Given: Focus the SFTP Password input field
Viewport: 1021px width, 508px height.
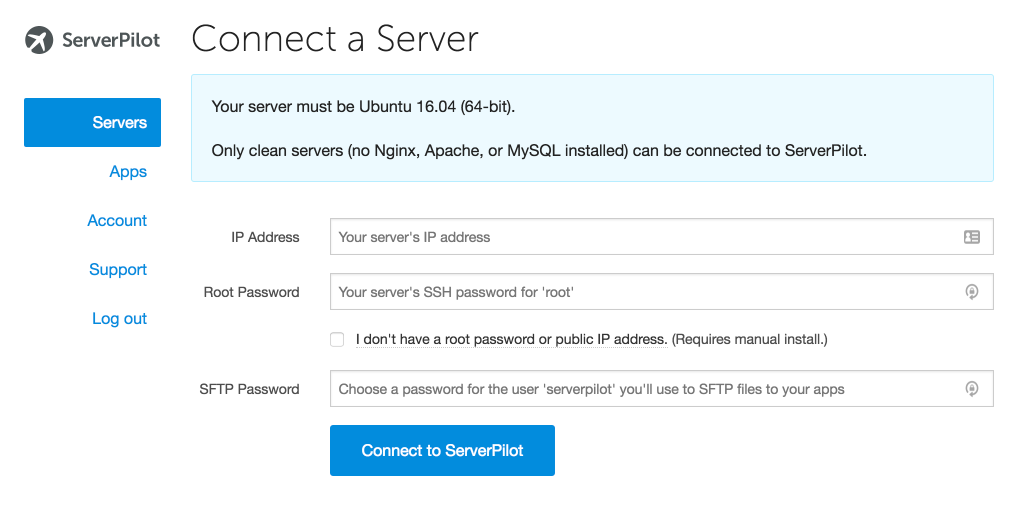Looking at the screenshot, I should pos(662,389).
